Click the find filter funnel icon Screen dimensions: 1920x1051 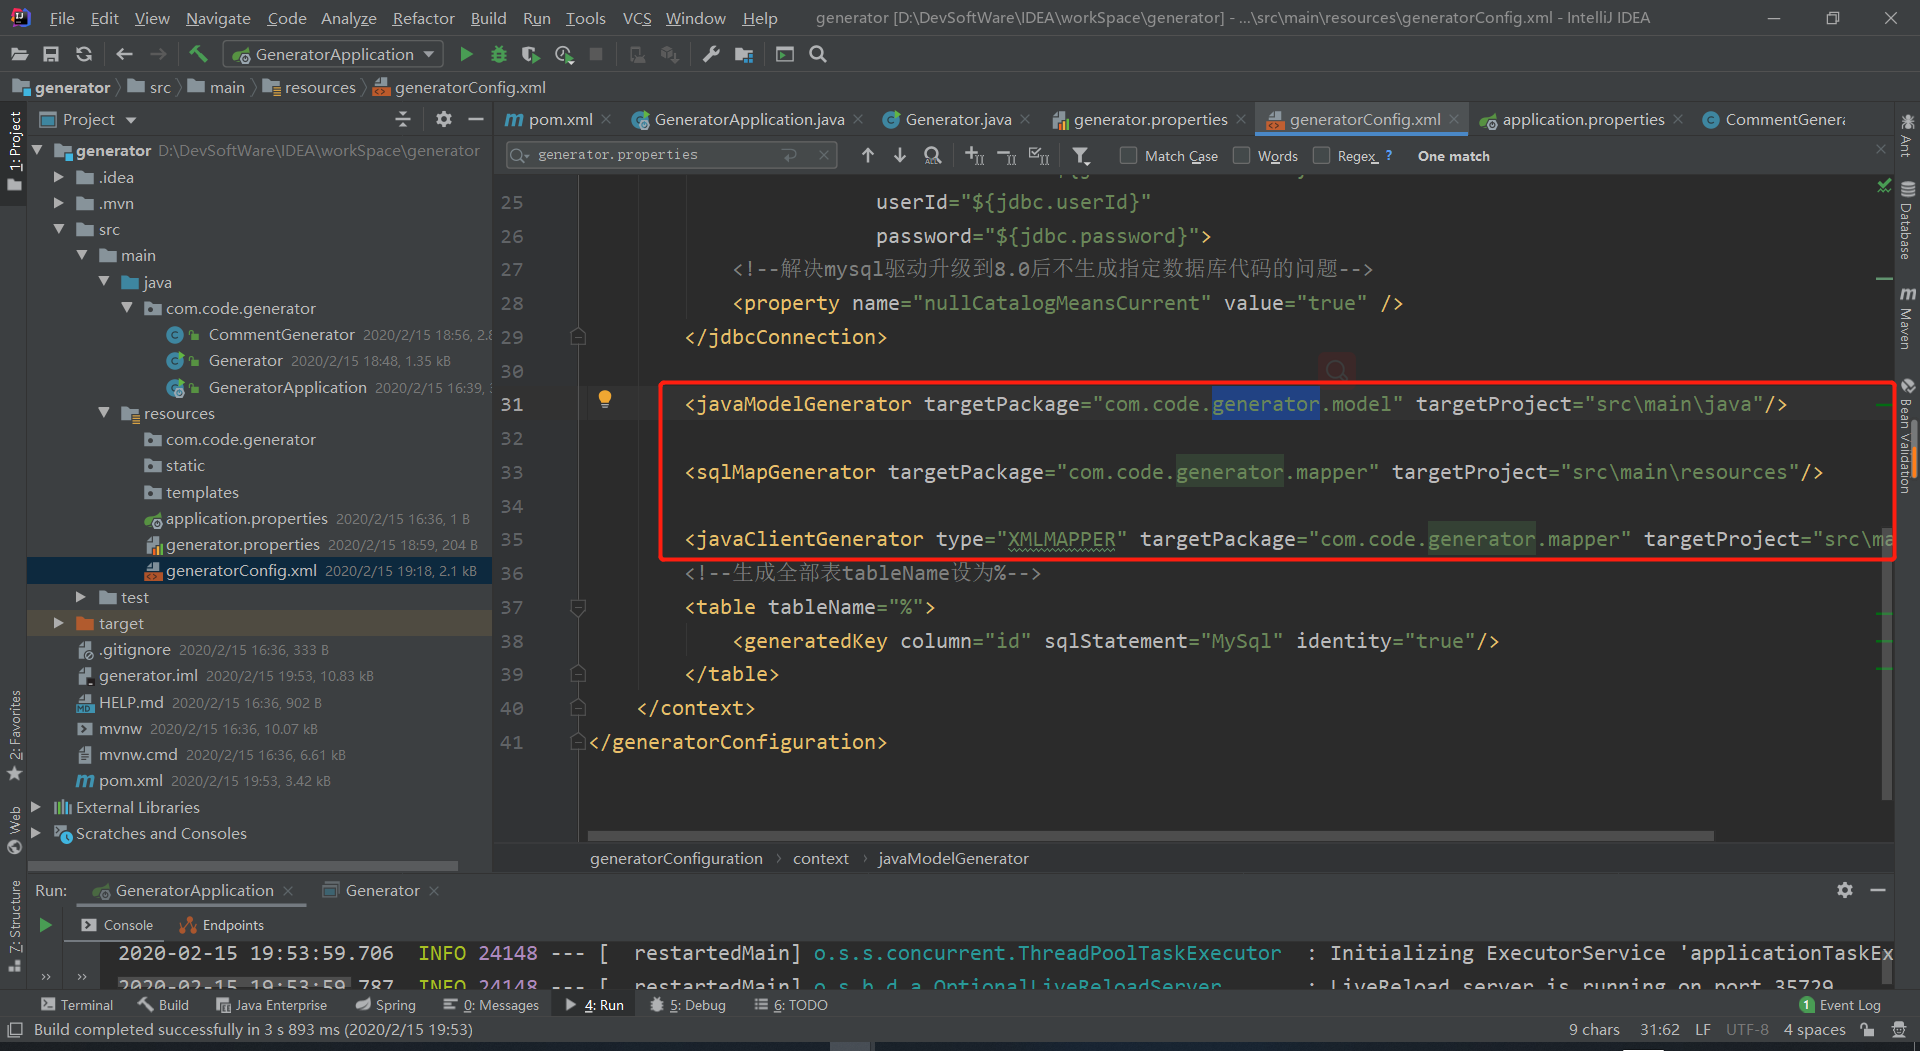(x=1081, y=156)
